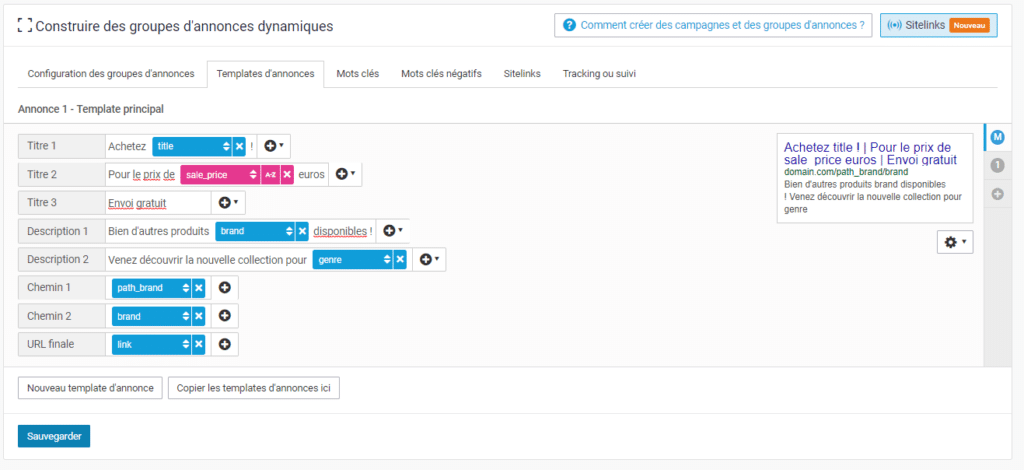Screen dimensions: 1024x470
Task: Click 'Bien d'autres produits' text in Description 1
Action: (159, 231)
